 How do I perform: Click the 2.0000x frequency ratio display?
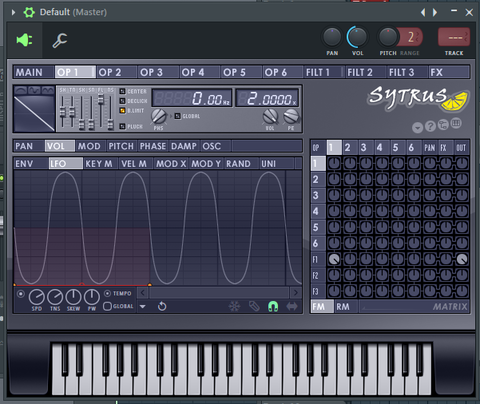coord(267,98)
